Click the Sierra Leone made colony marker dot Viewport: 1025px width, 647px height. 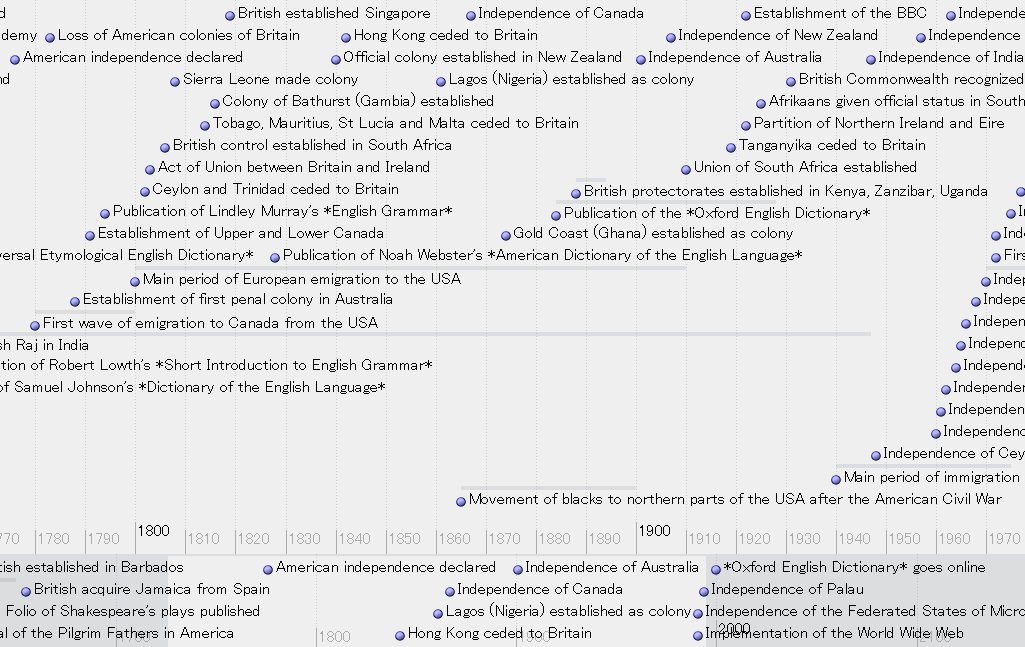pos(175,81)
